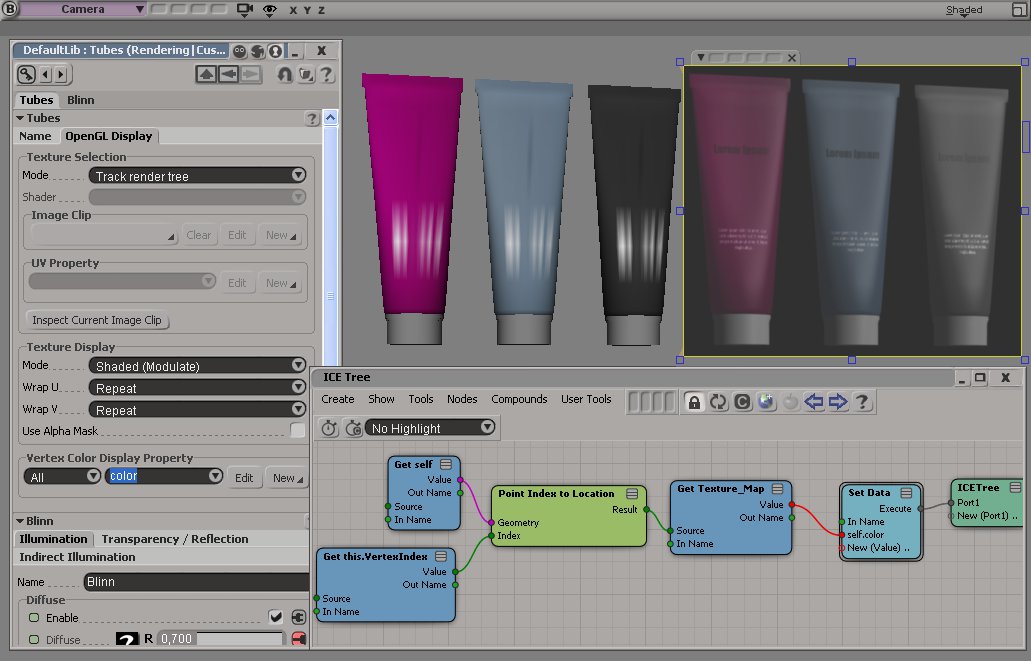Enable the Use Alpha Mask checkbox
This screenshot has width=1031, height=661.
click(297, 431)
